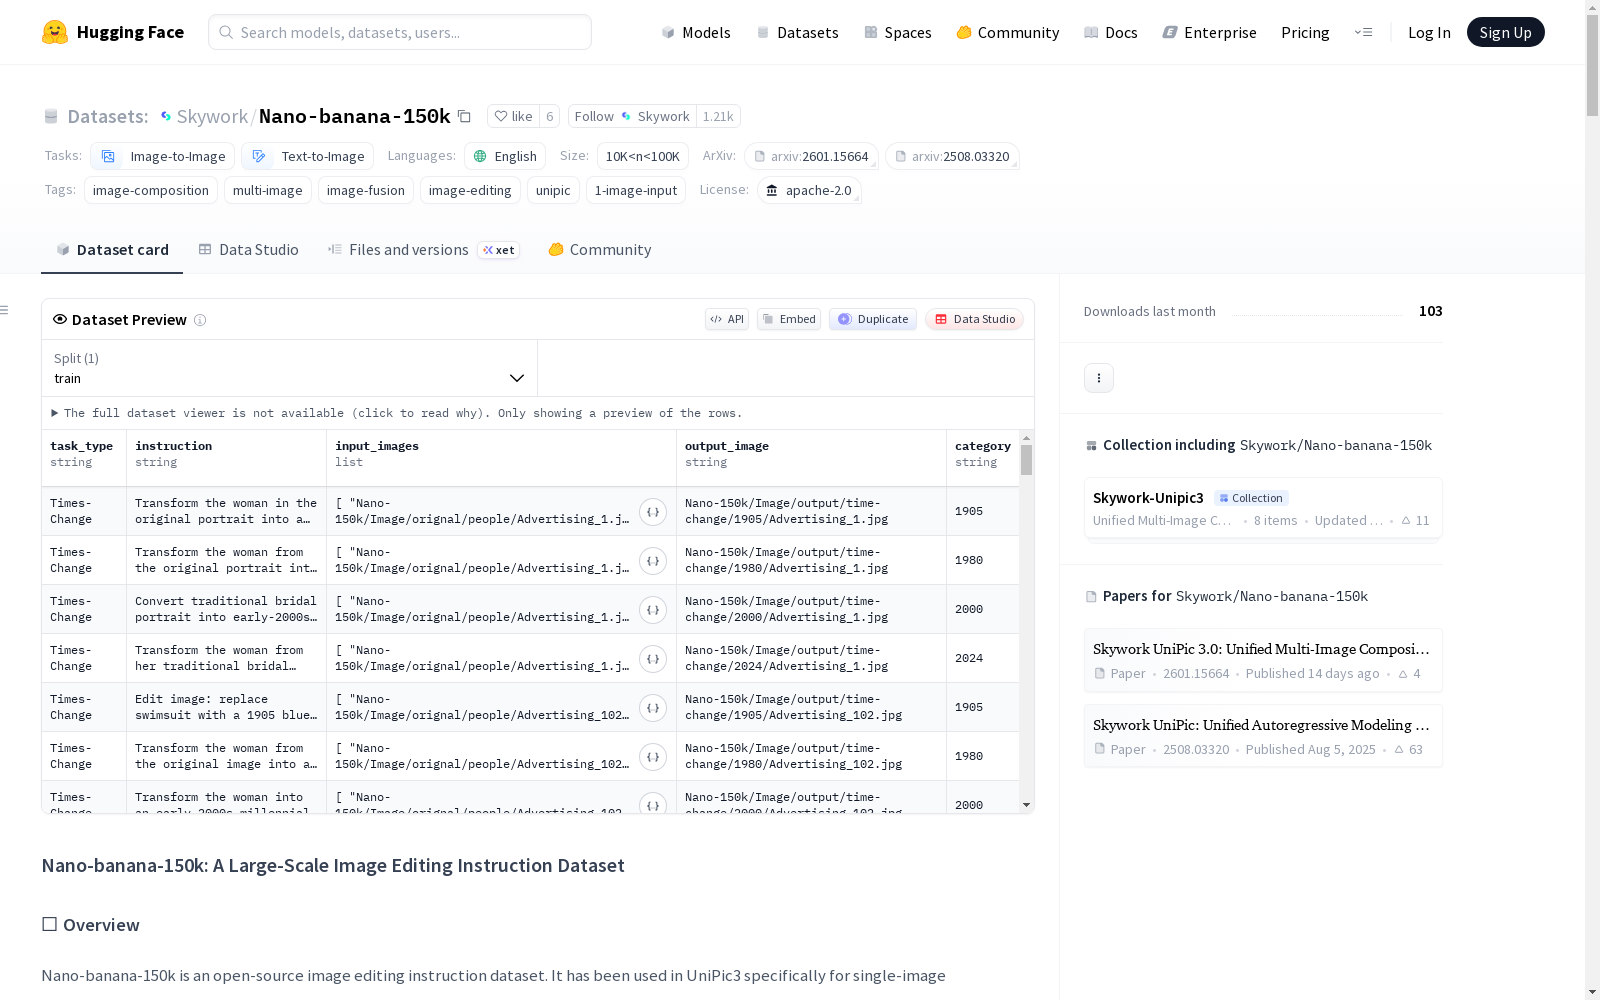Expand JSON for 1980 Advertising_102 input images
Image resolution: width=1600 pixels, height=1000 pixels.
click(x=653, y=757)
